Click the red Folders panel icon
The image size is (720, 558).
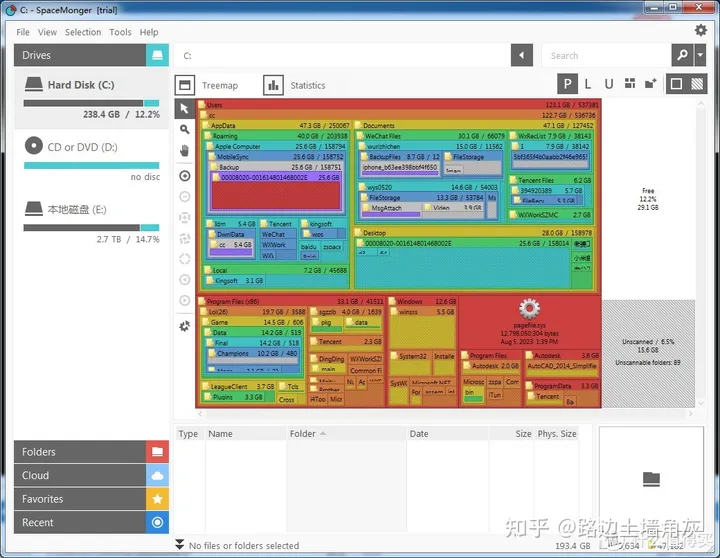point(158,452)
